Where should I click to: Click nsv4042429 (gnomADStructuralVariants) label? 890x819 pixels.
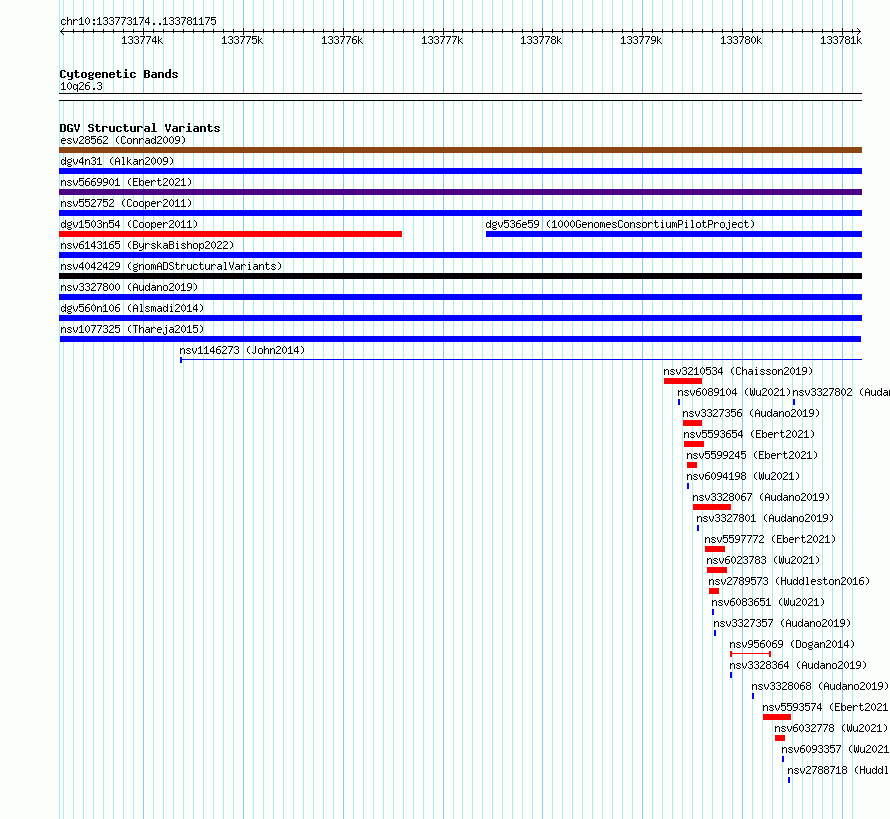(171, 266)
